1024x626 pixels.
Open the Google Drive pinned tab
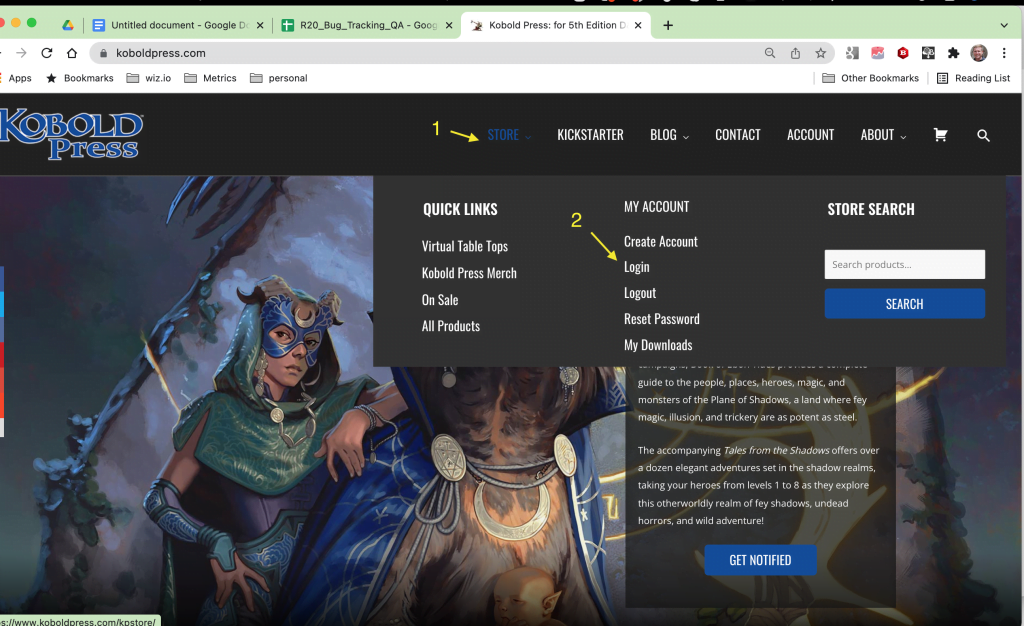68,25
